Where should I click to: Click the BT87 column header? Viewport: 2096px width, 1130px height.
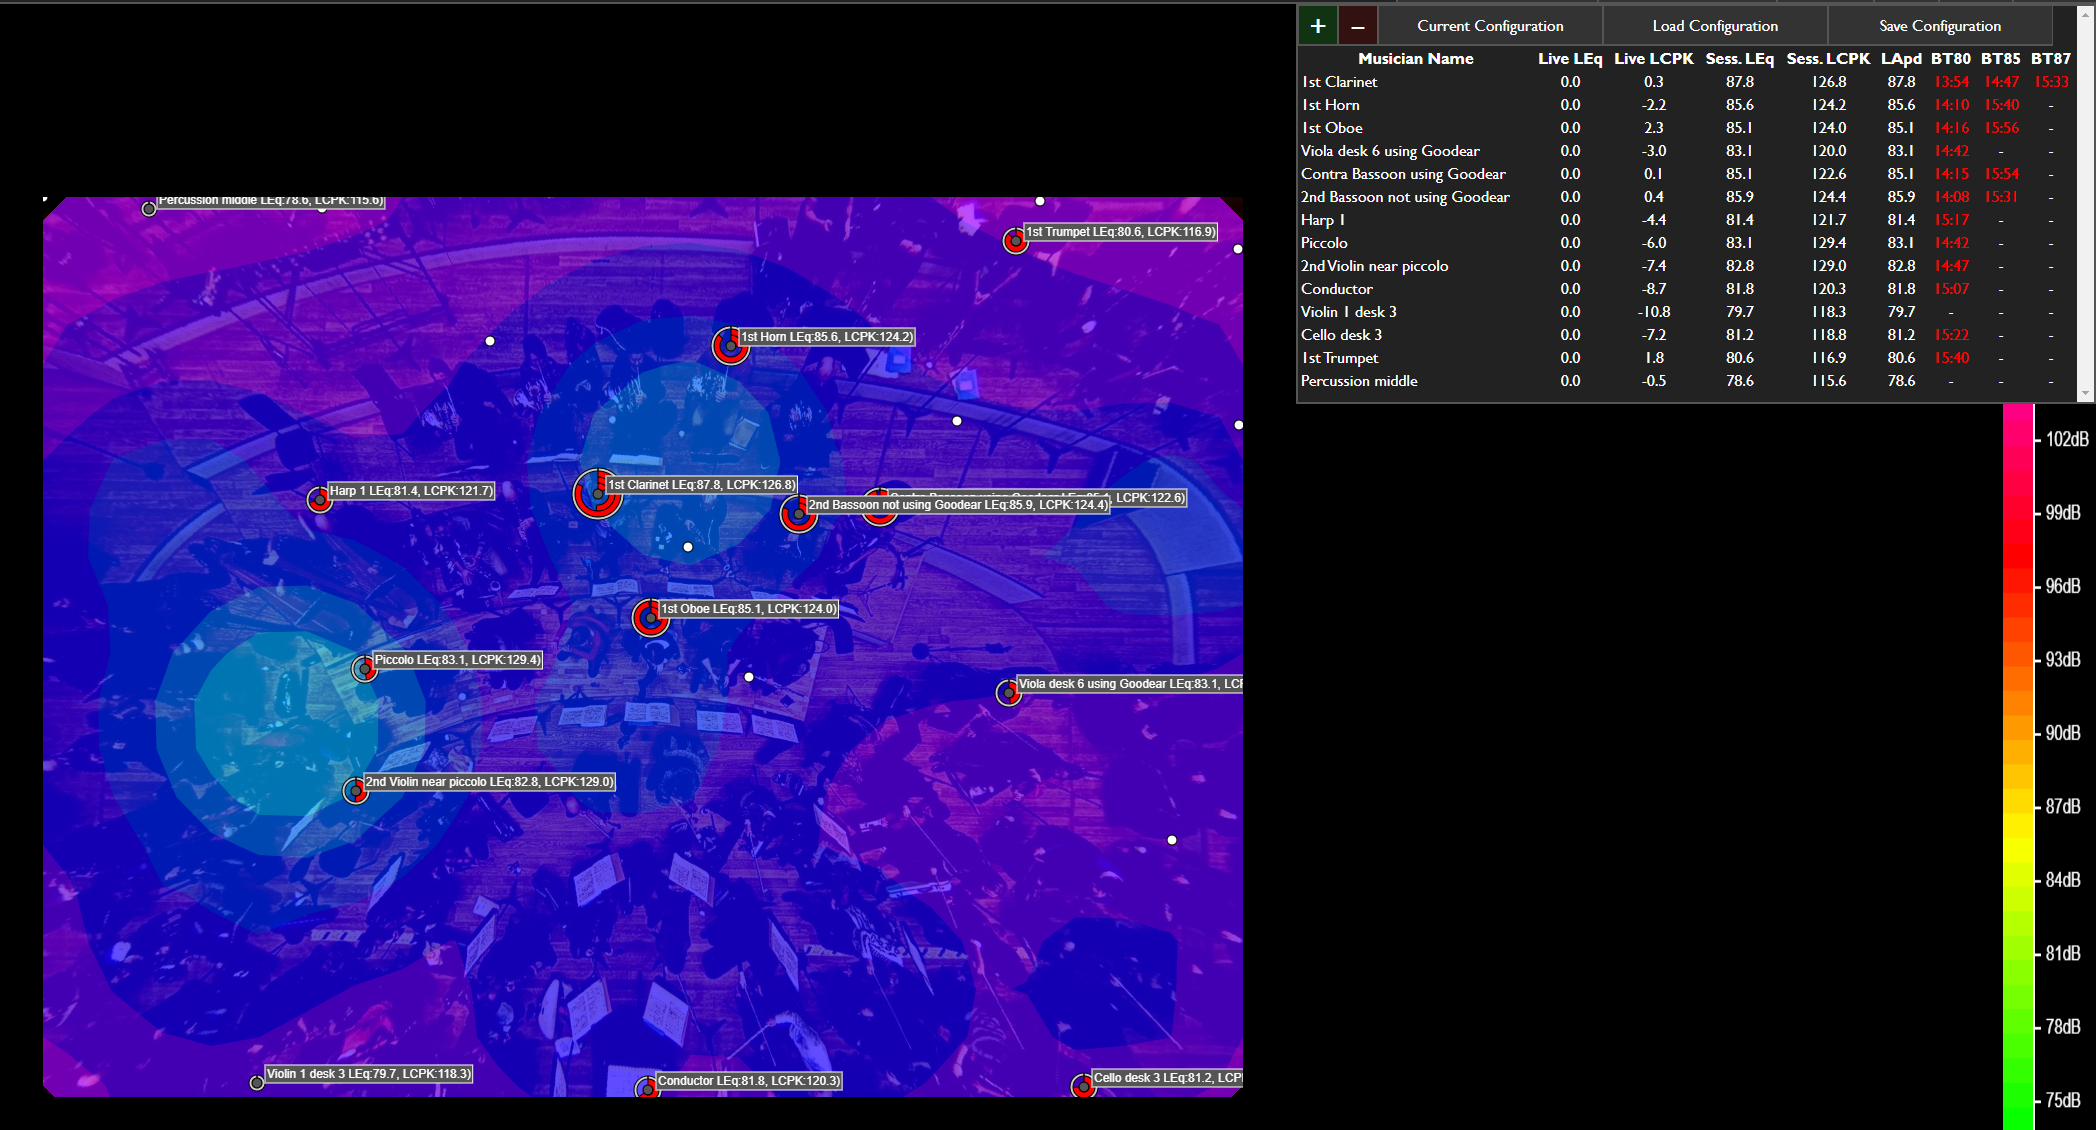[2051, 59]
